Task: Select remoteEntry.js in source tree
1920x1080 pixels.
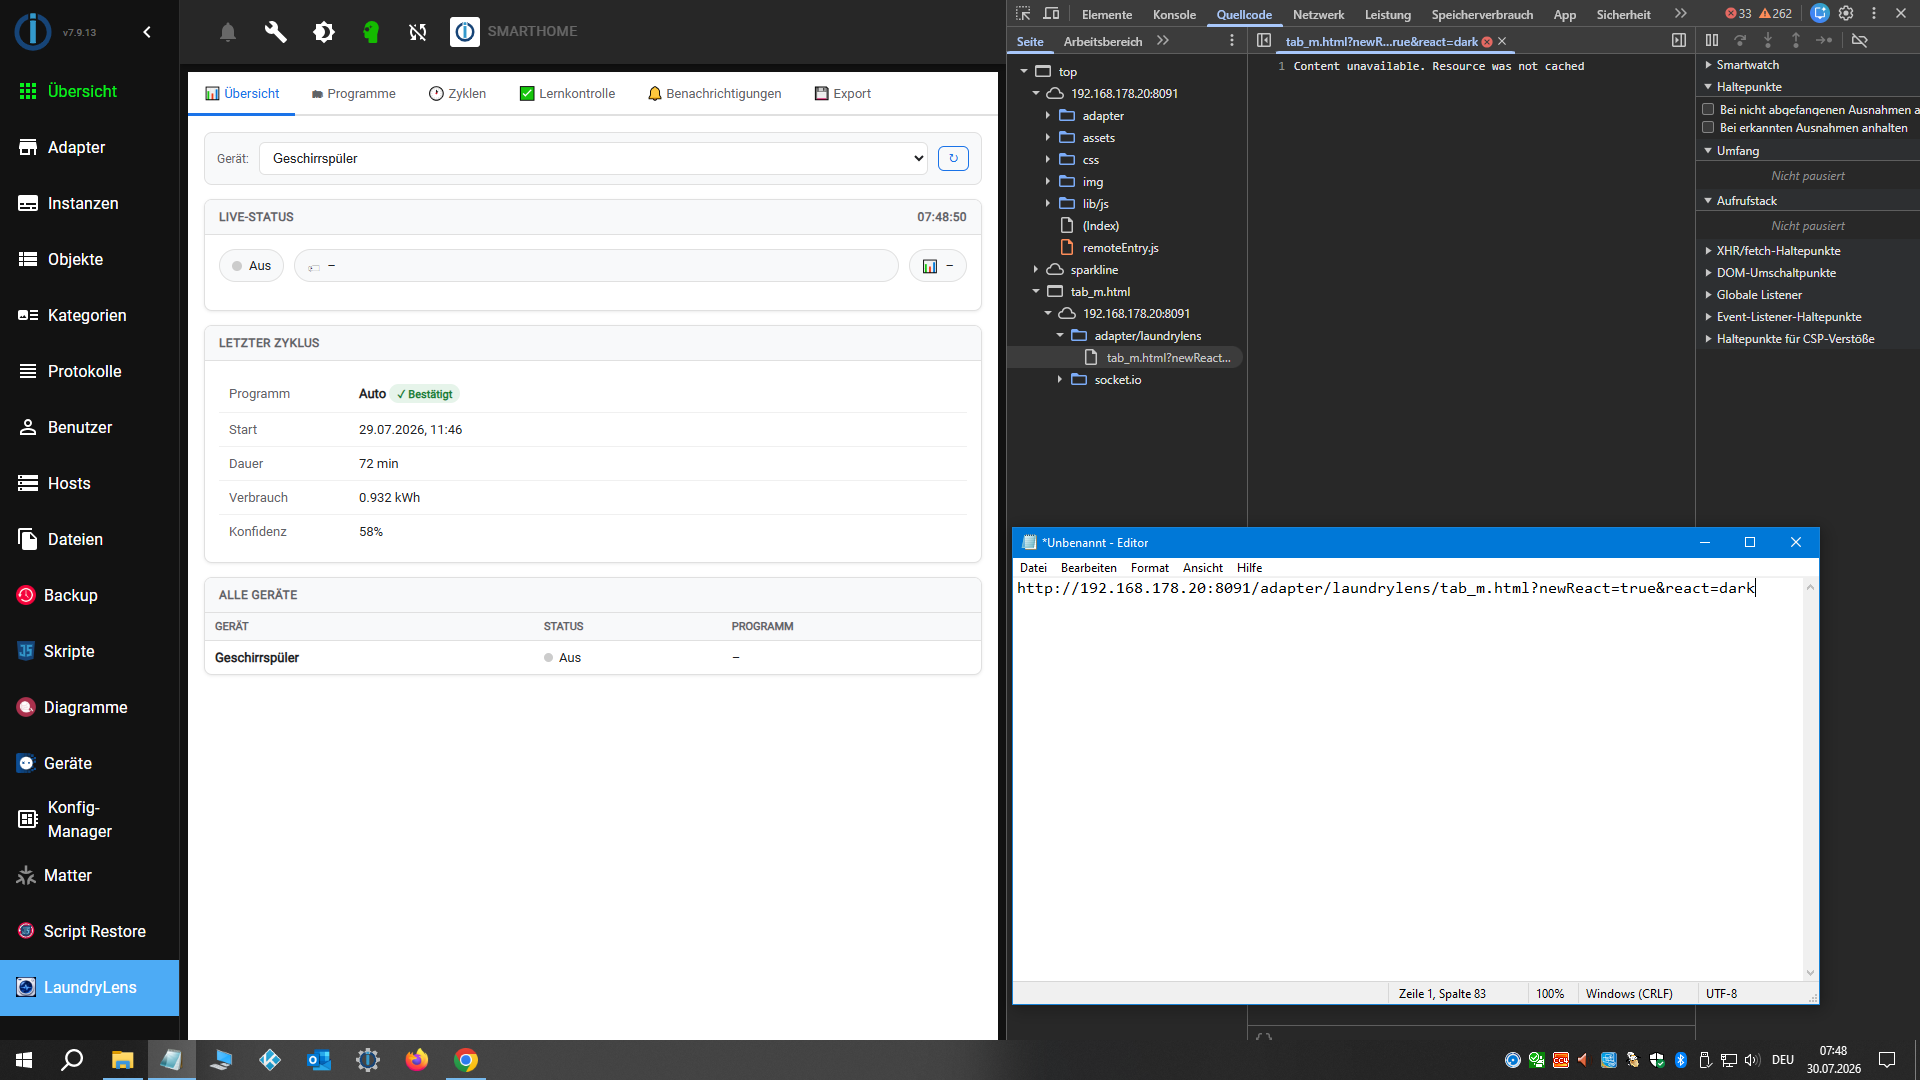Action: [x=1120, y=248]
